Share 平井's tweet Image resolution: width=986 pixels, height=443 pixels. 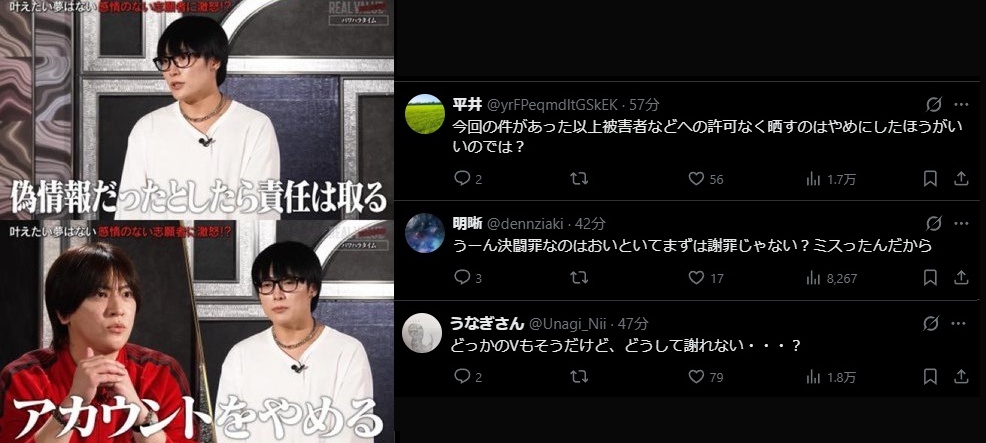961,179
